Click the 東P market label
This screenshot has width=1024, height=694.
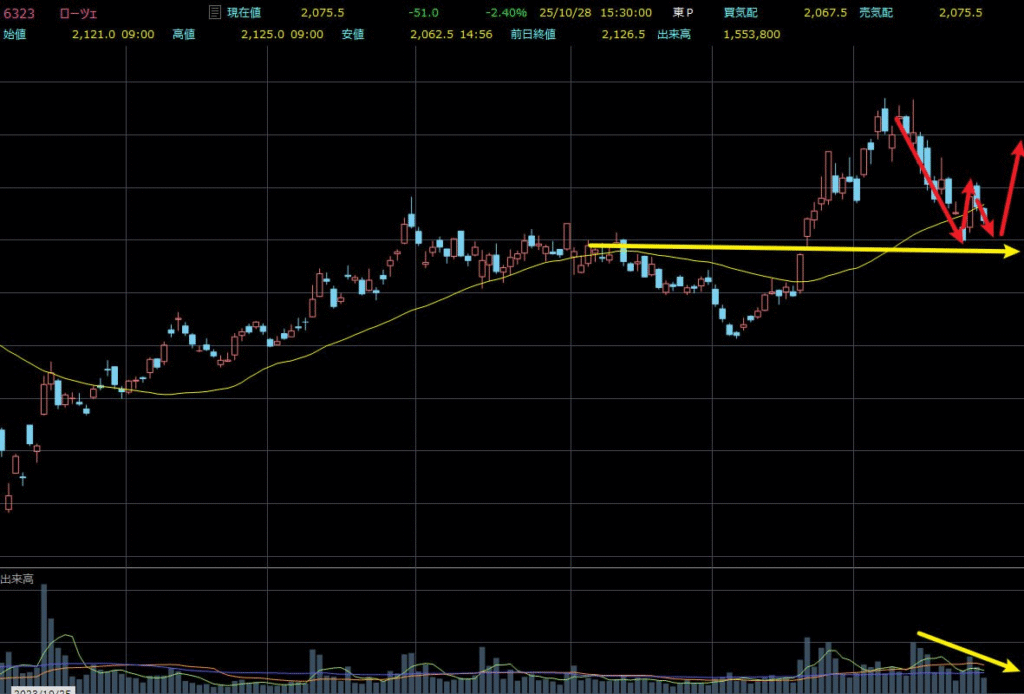[x=683, y=13]
